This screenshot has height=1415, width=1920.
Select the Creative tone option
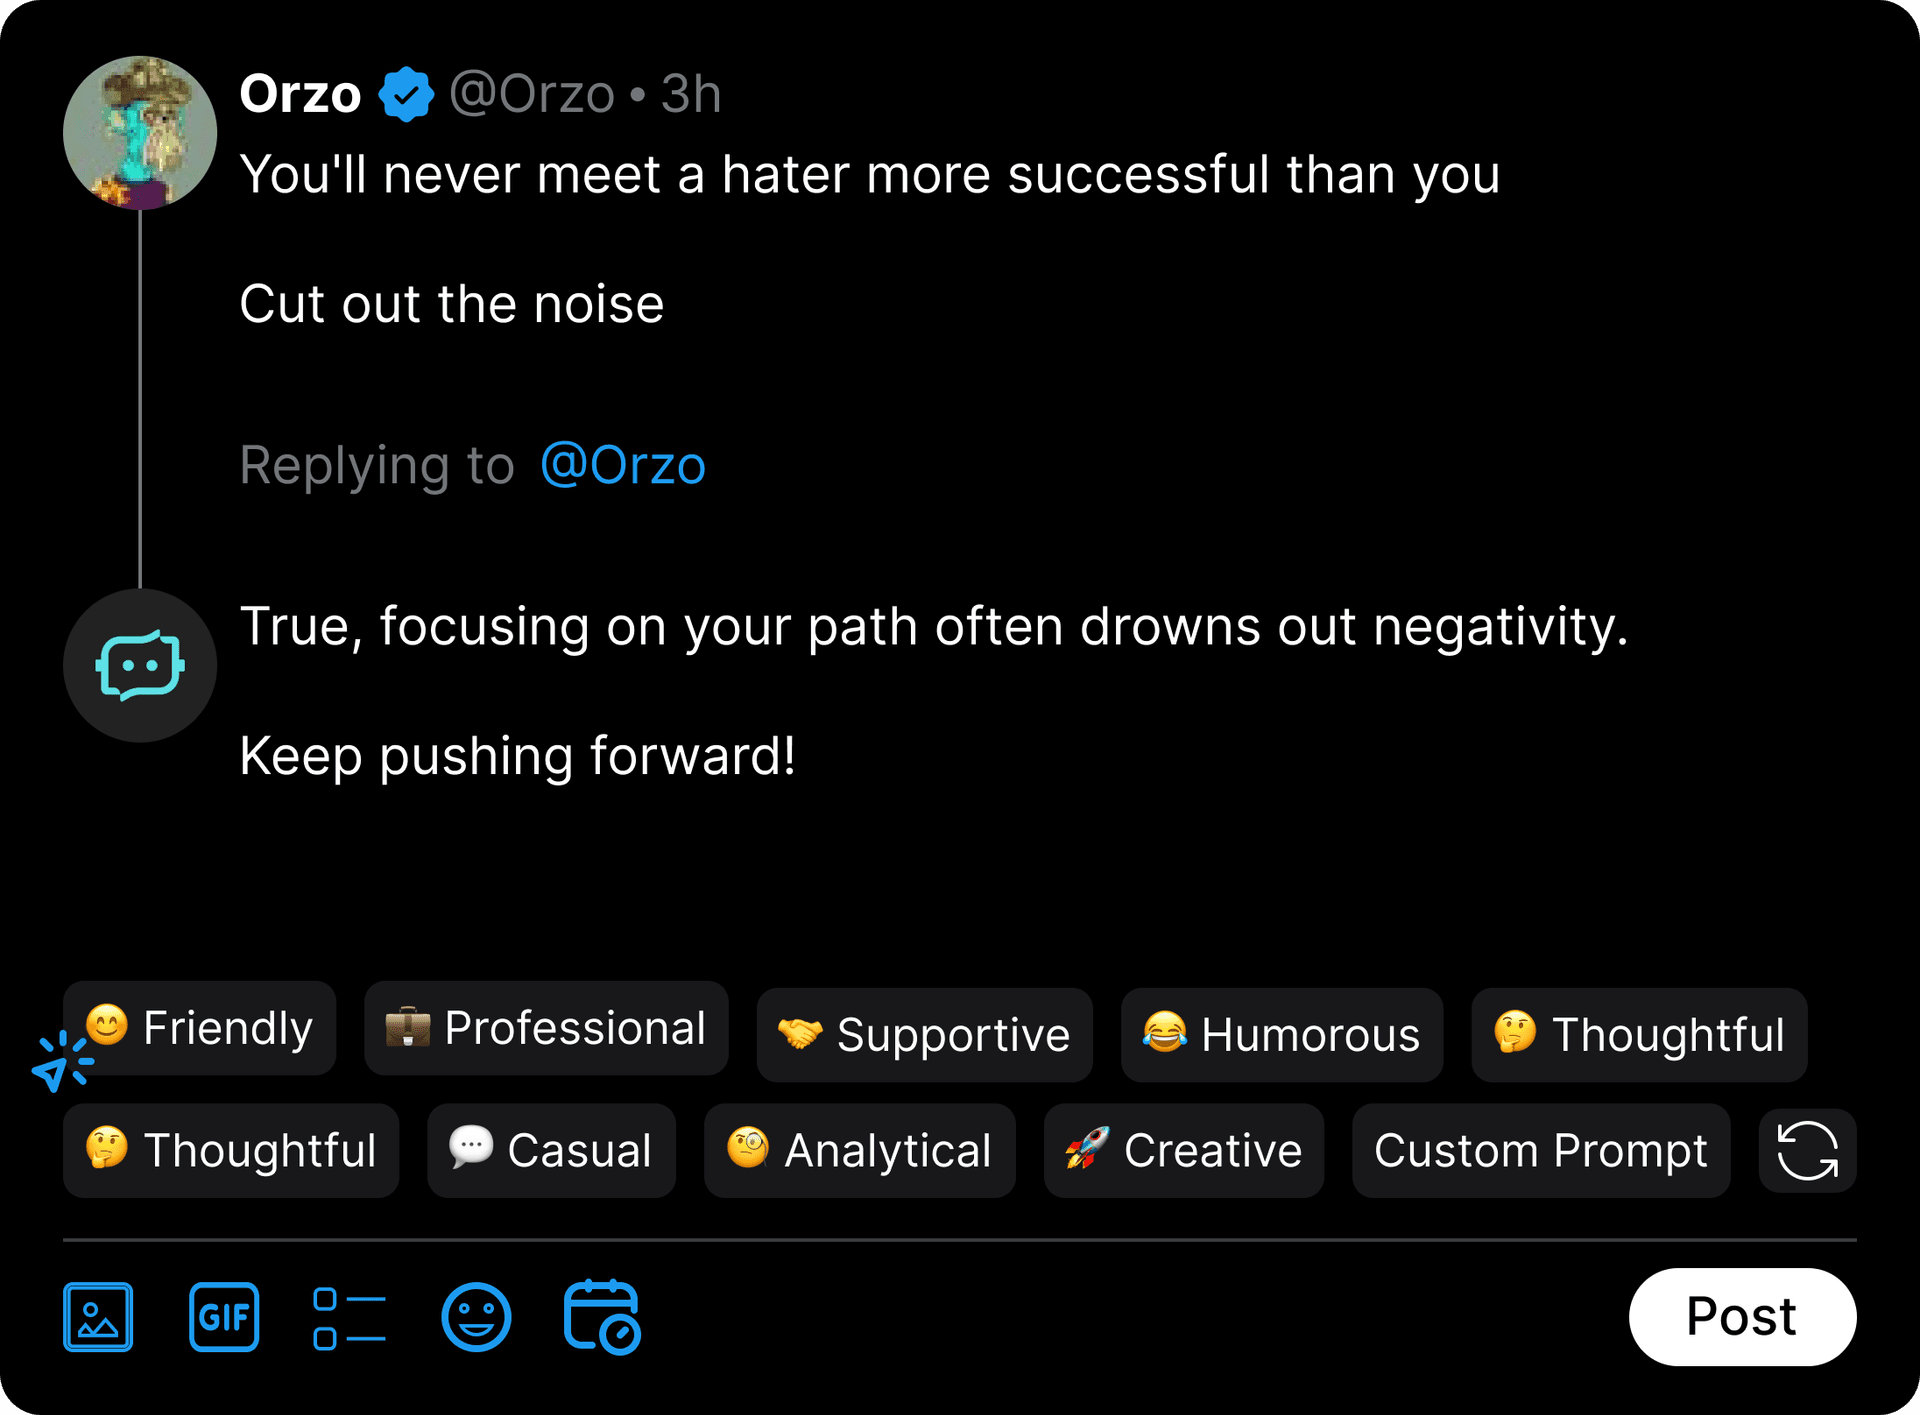pos(1183,1150)
